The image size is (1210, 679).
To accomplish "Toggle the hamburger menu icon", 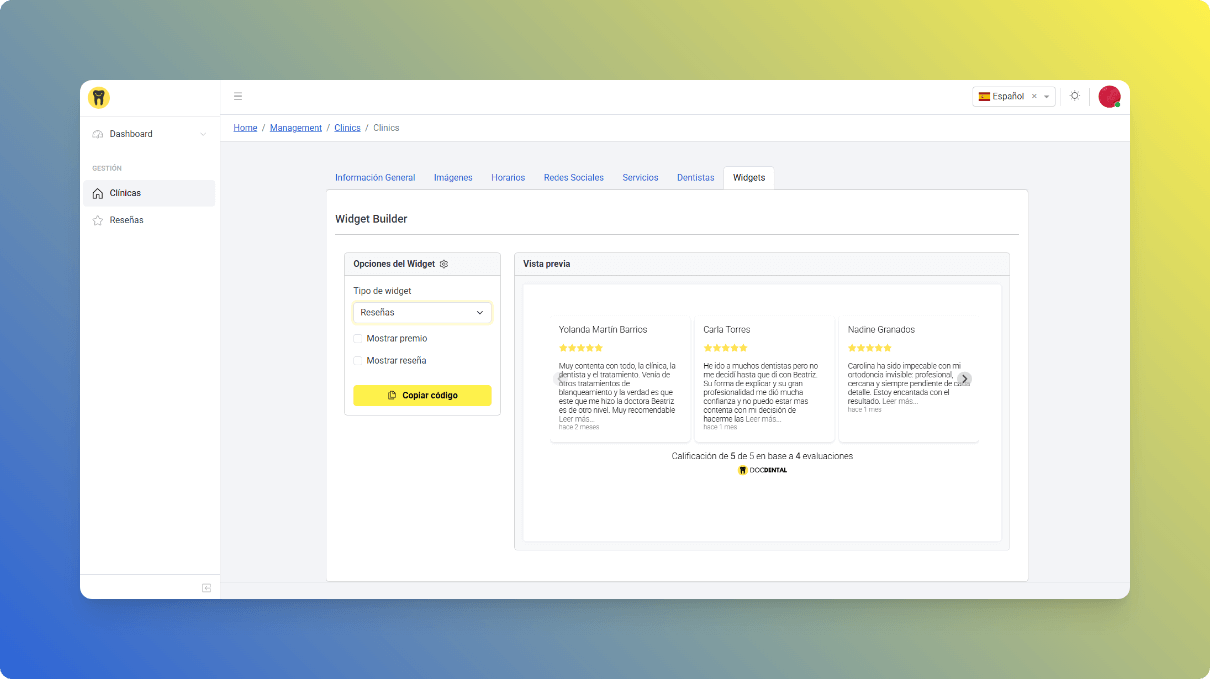I will coord(238,97).
